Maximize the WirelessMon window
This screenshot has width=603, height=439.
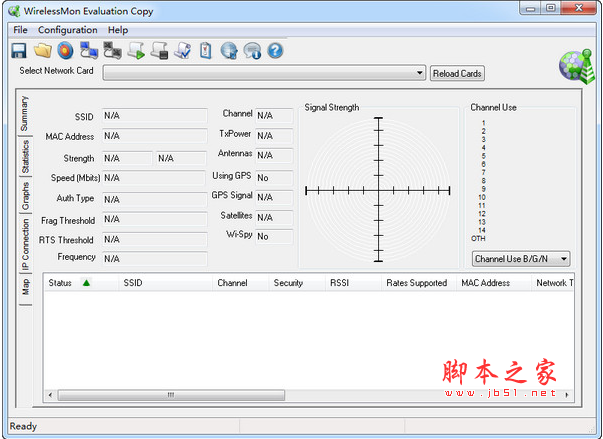[x=551, y=8]
